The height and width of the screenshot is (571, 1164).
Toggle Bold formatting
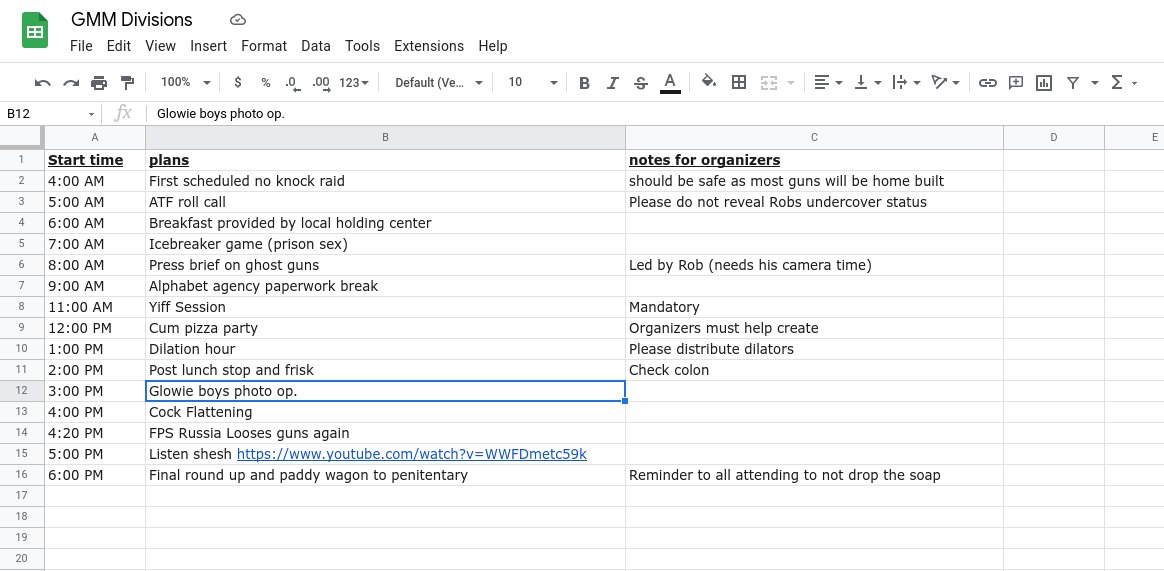(584, 82)
